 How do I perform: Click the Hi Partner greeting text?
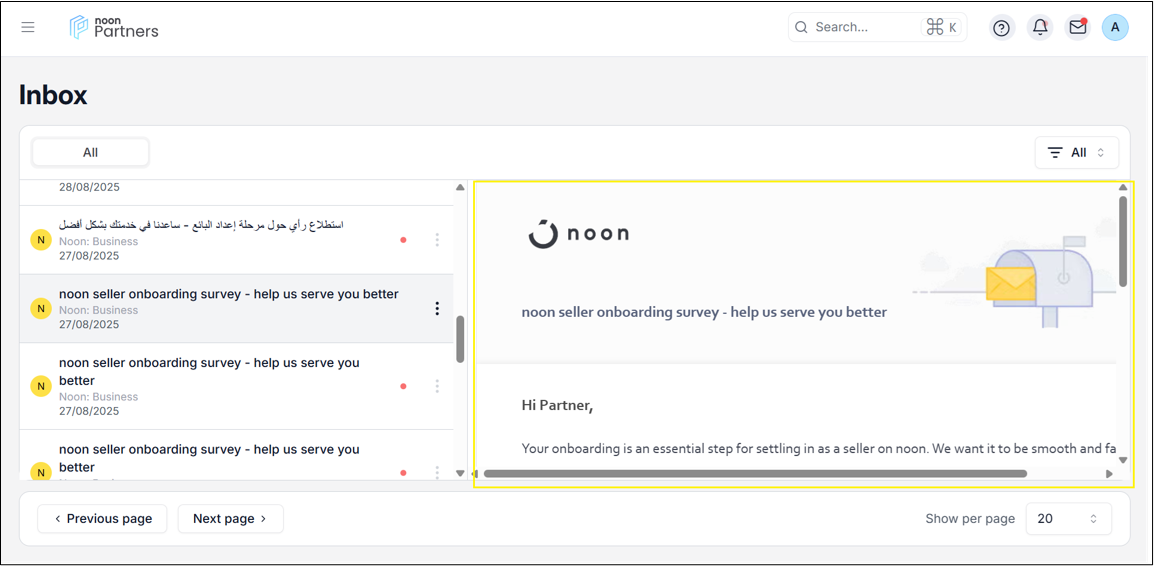(x=557, y=406)
